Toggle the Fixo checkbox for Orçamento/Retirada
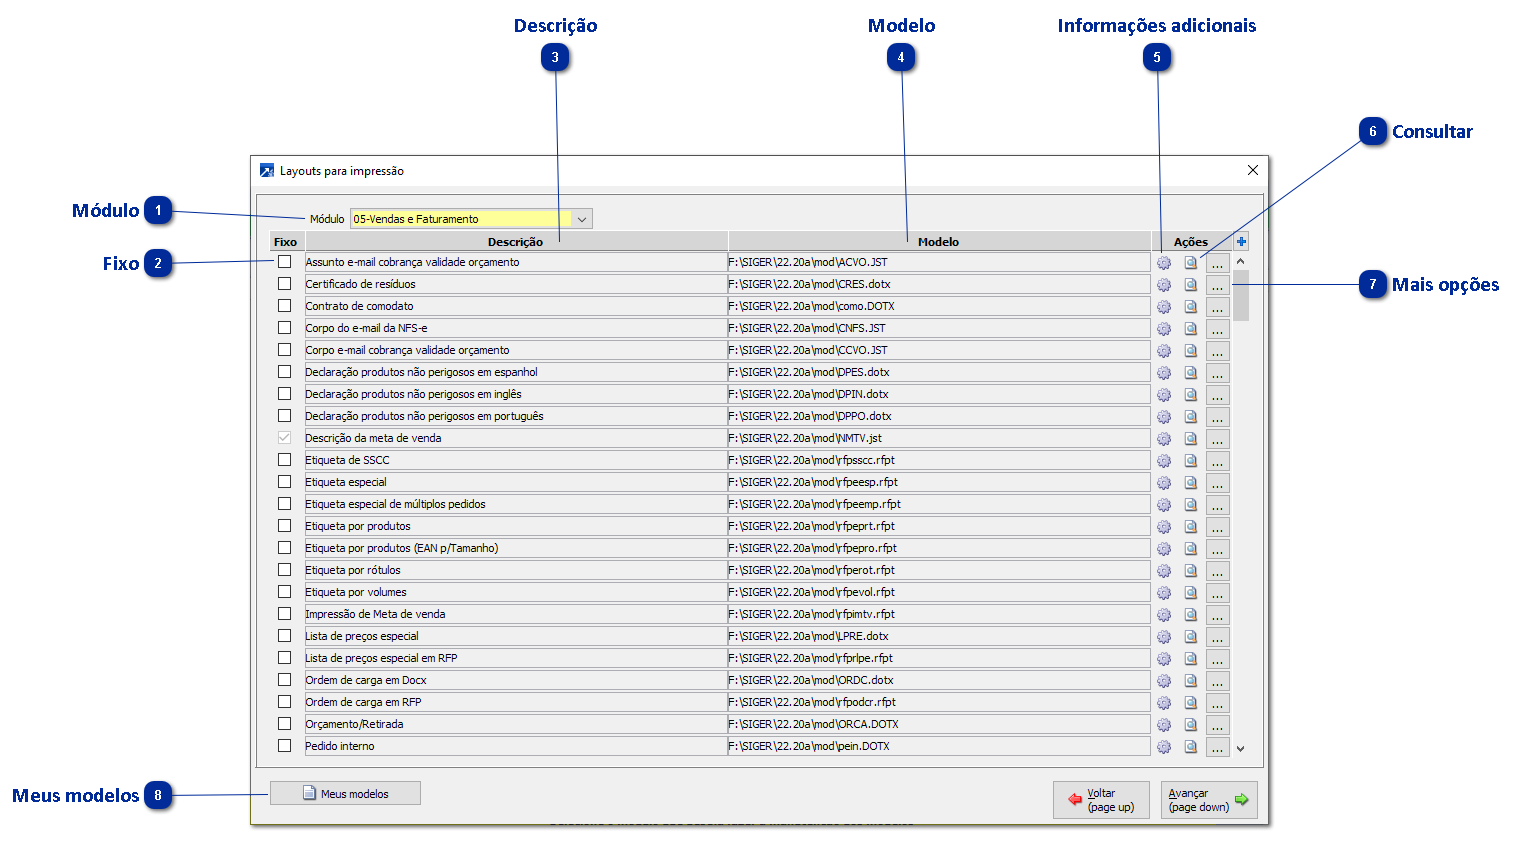Viewport: 1515px width, 841px height. [x=285, y=724]
